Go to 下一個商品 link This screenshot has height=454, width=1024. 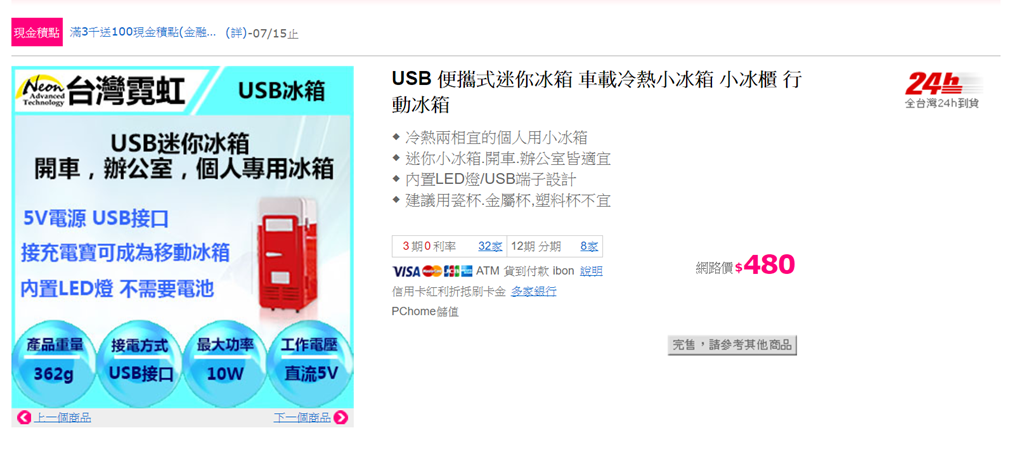click(x=302, y=417)
